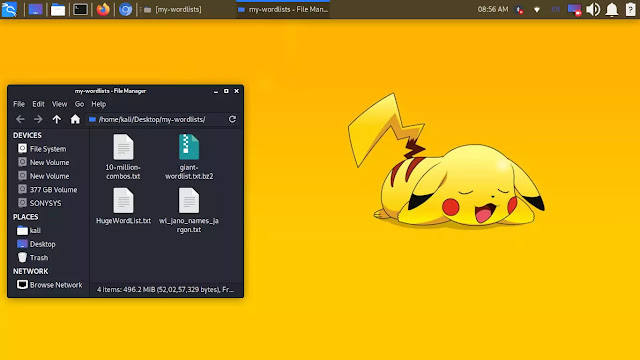Minimize the File Manager window
640x360 pixels.
coord(216,91)
